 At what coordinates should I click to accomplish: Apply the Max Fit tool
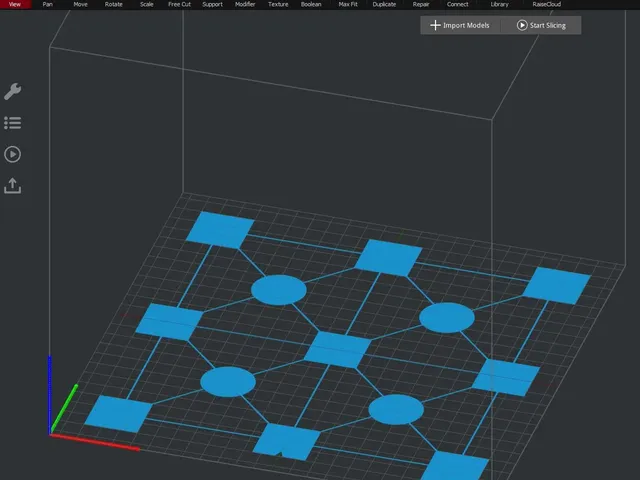pyautogui.click(x=348, y=4)
